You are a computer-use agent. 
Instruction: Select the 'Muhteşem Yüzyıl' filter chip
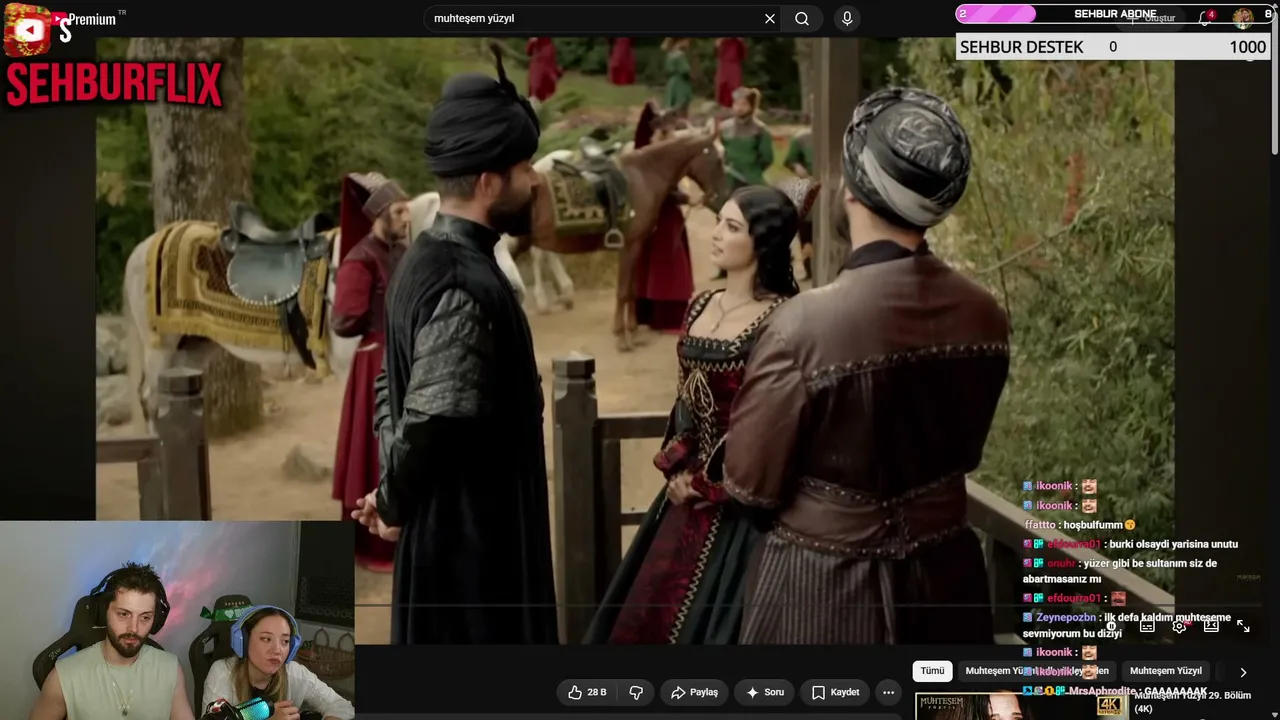[x=1166, y=671]
